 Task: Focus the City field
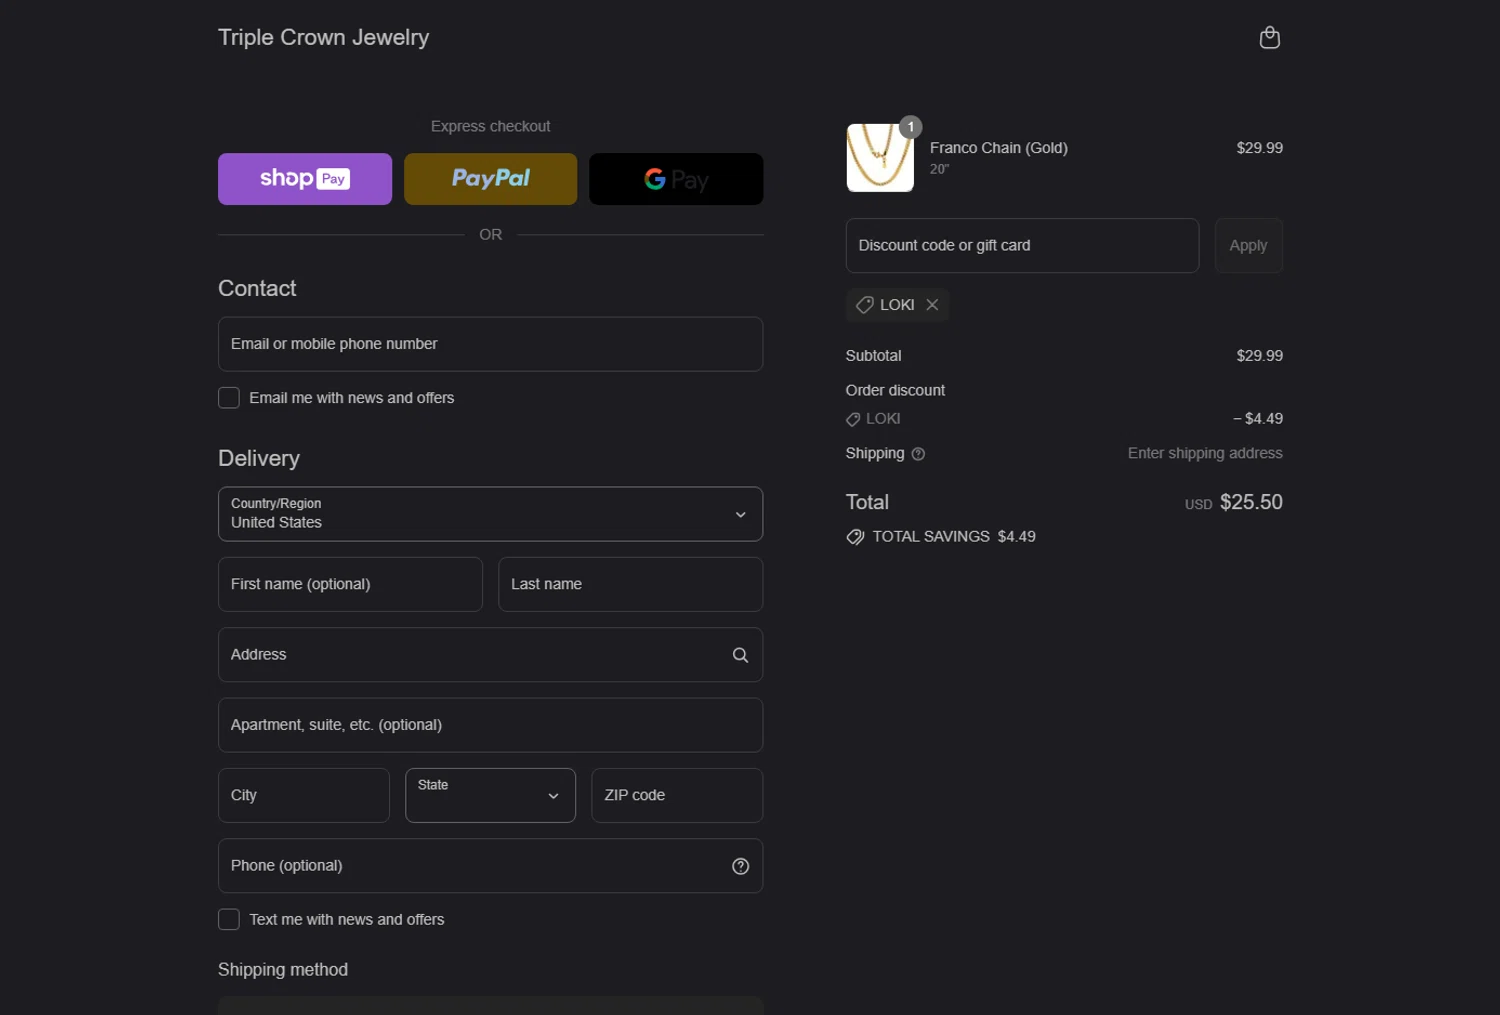[x=304, y=796]
